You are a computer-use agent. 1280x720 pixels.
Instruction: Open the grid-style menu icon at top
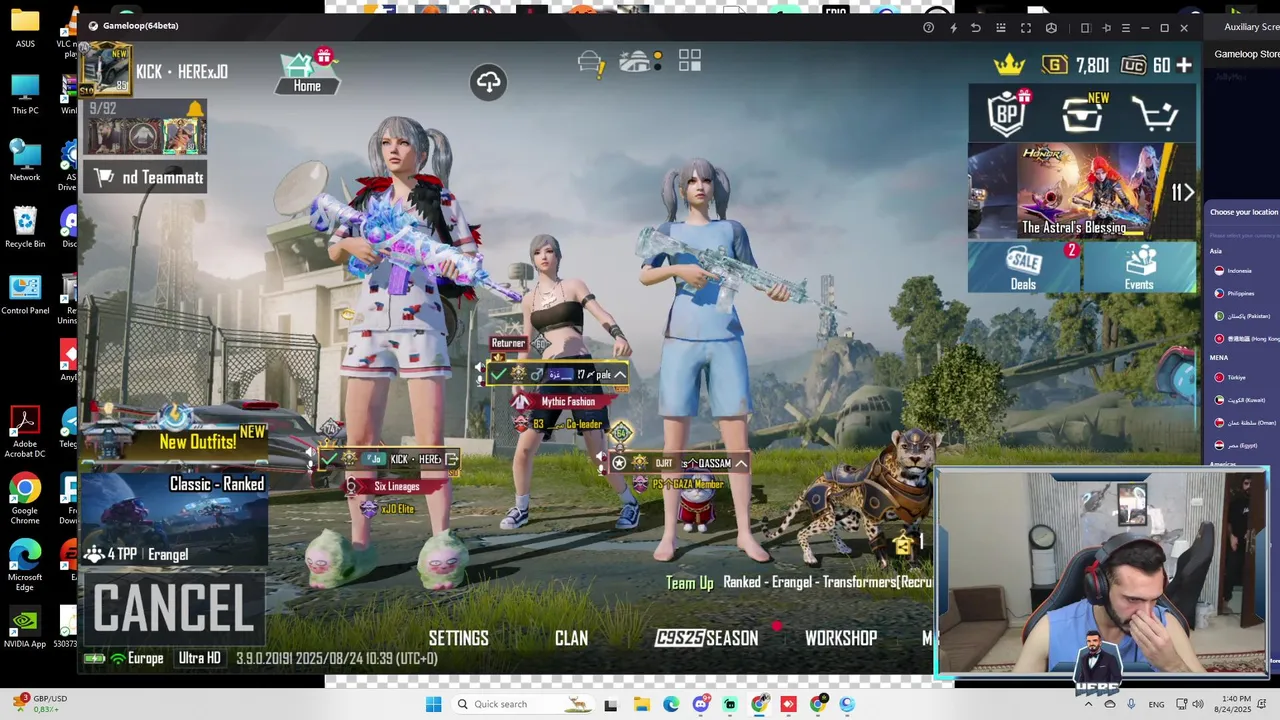(x=690, y=61)
